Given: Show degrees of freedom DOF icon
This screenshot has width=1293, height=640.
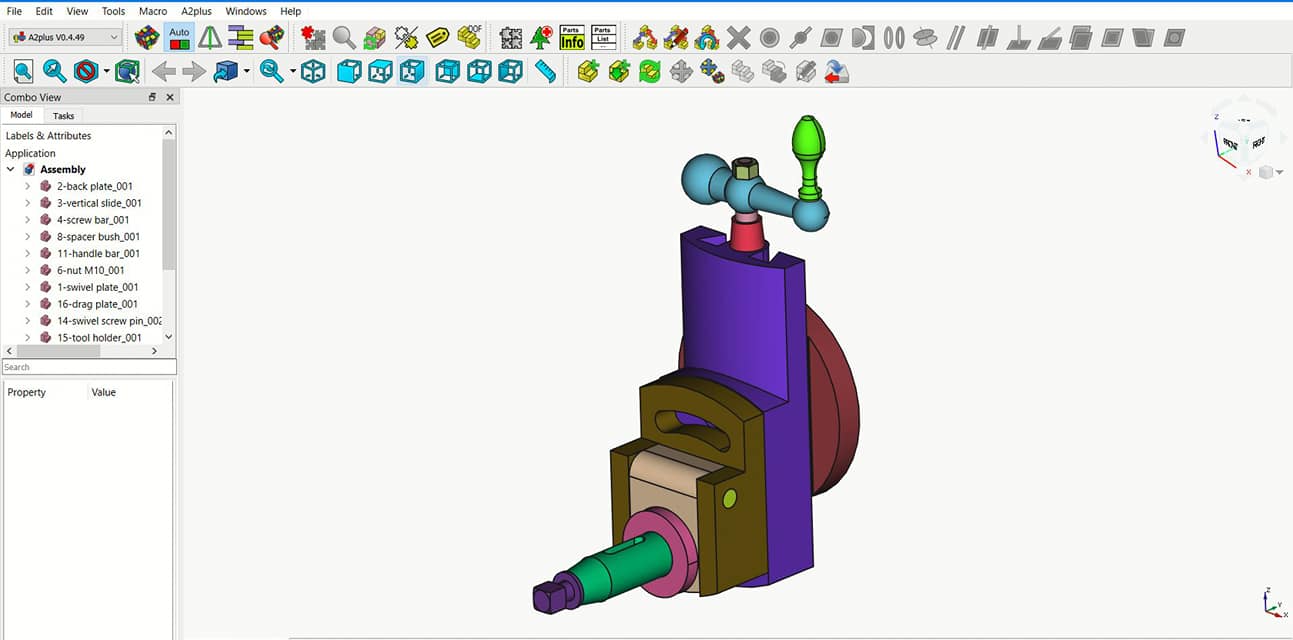Looking at the screenshot, I should [x=469, y=38].
